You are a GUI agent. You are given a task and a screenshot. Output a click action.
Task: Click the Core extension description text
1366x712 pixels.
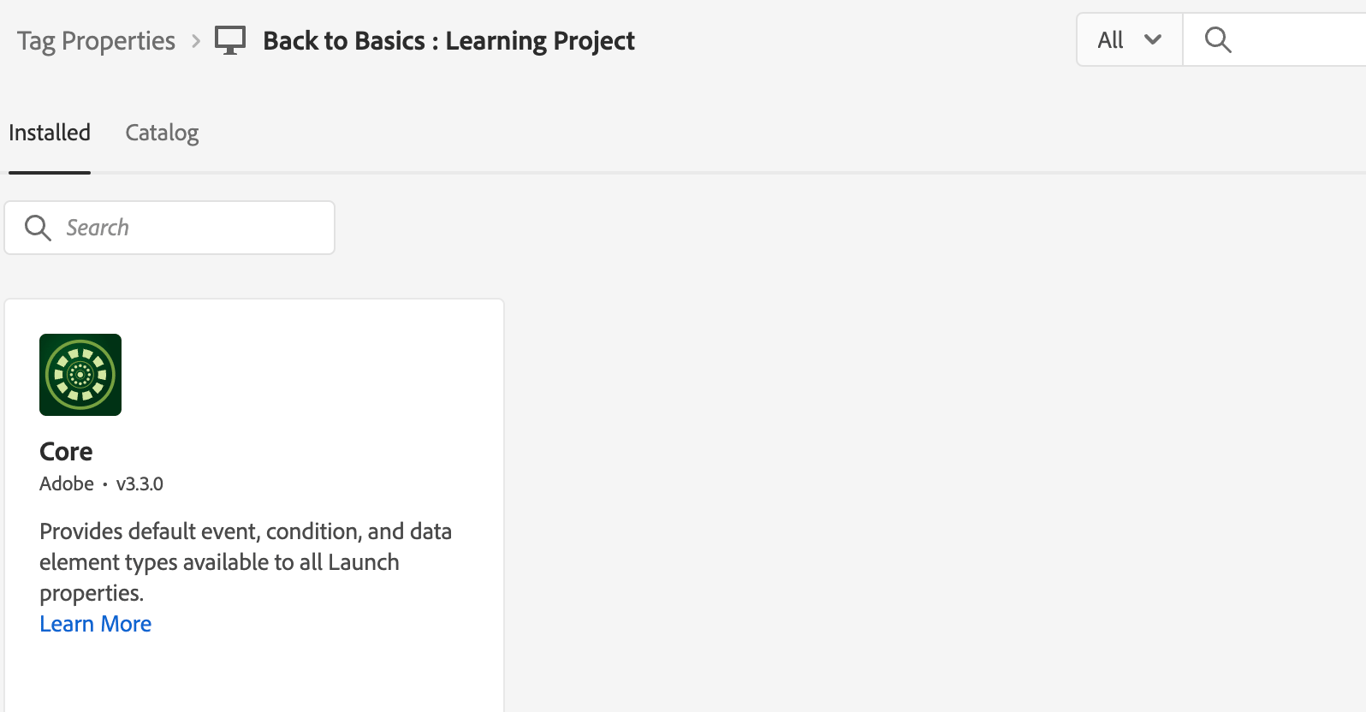click(245, 561)
